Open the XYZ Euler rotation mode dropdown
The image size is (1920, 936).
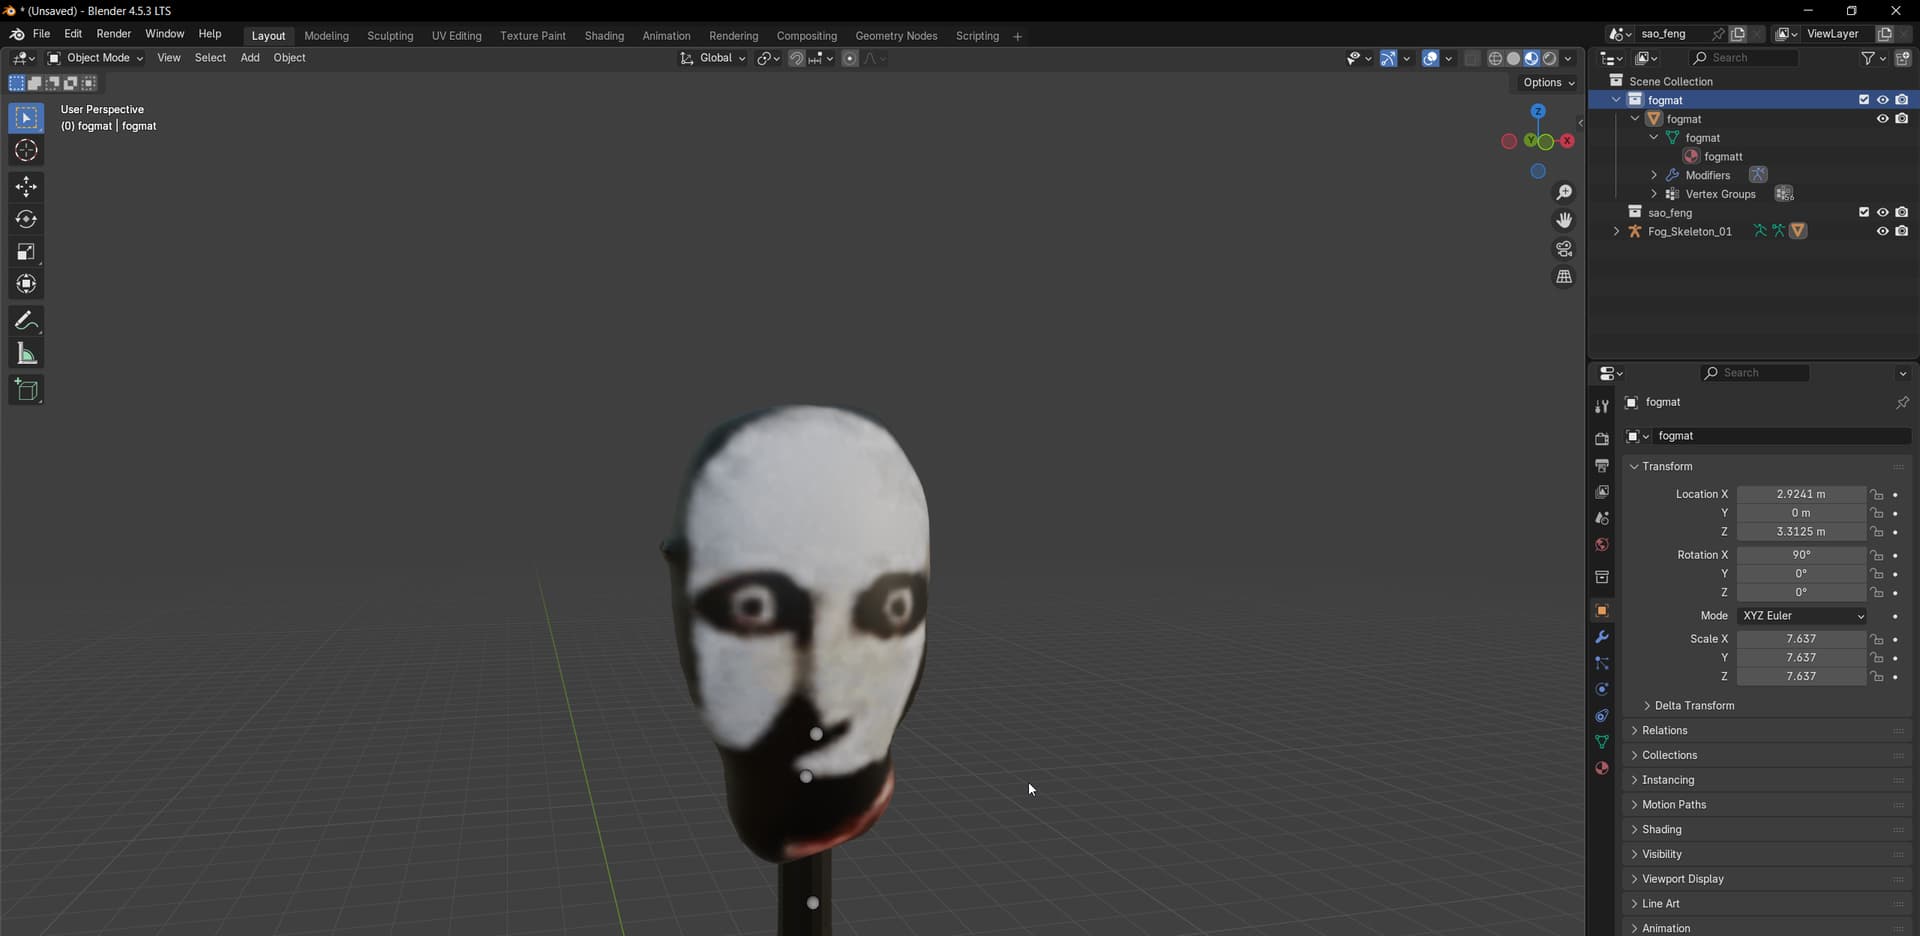pos(1803,616)
